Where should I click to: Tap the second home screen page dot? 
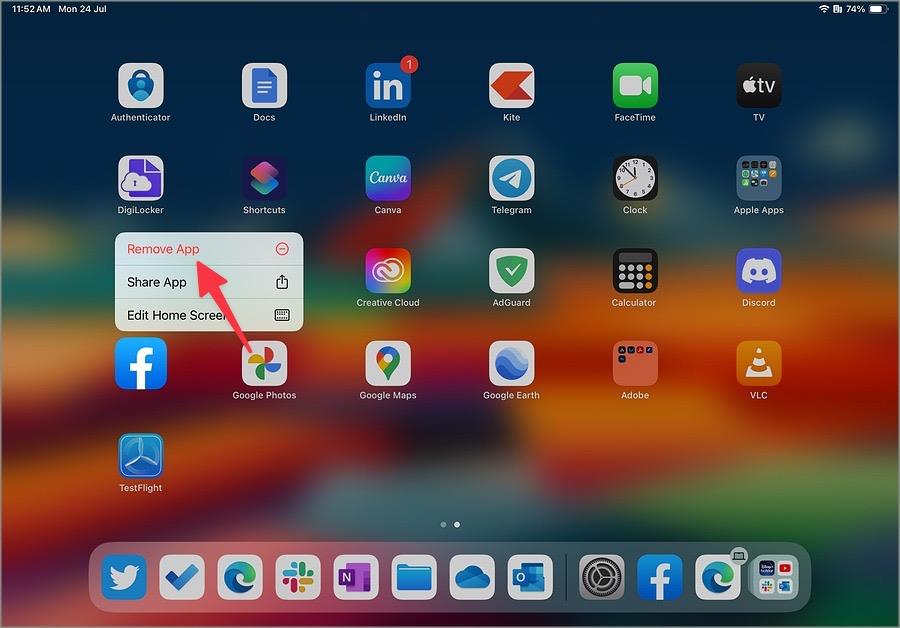457,525
